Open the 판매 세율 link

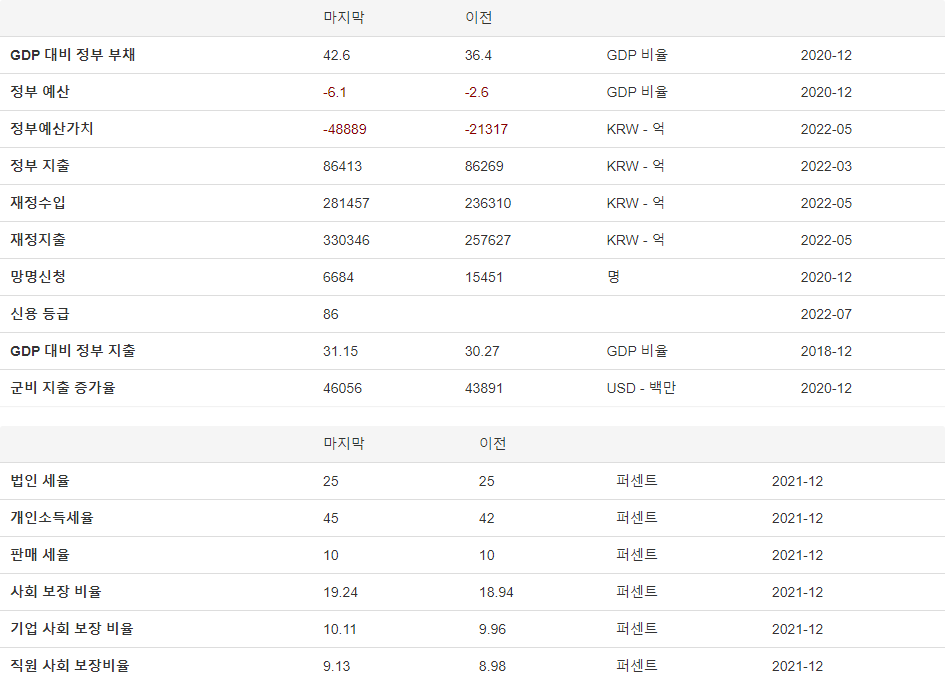(40, 555)
